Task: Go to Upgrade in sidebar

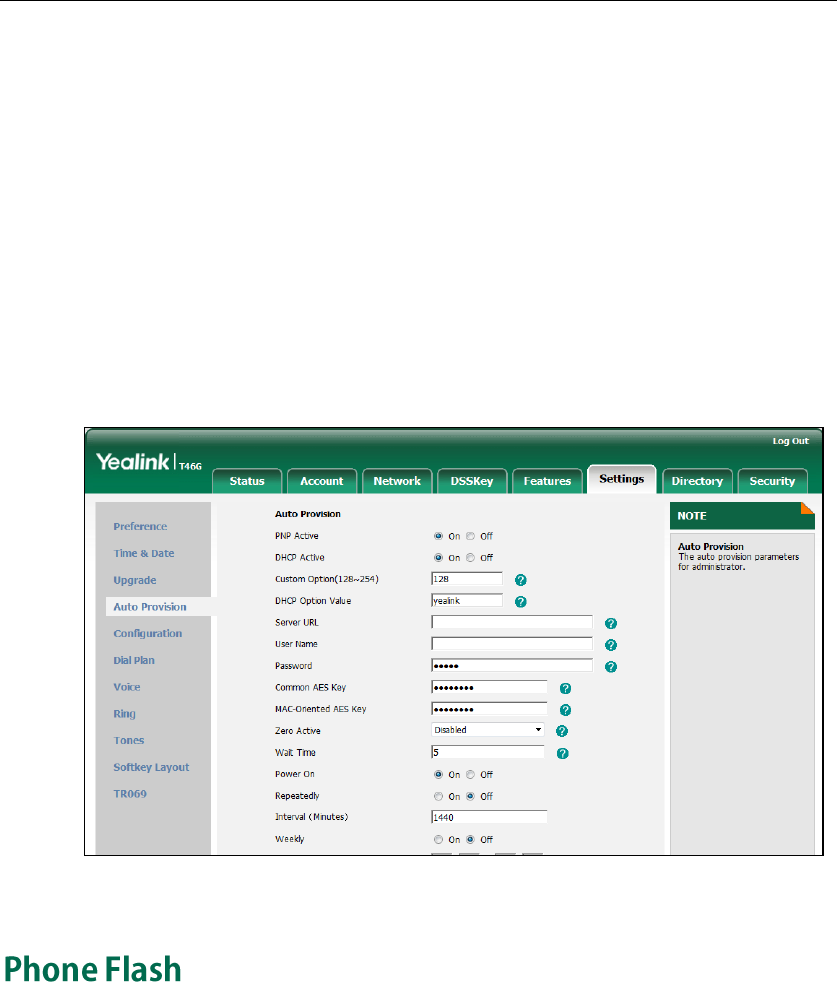Action: pos(134,580)
